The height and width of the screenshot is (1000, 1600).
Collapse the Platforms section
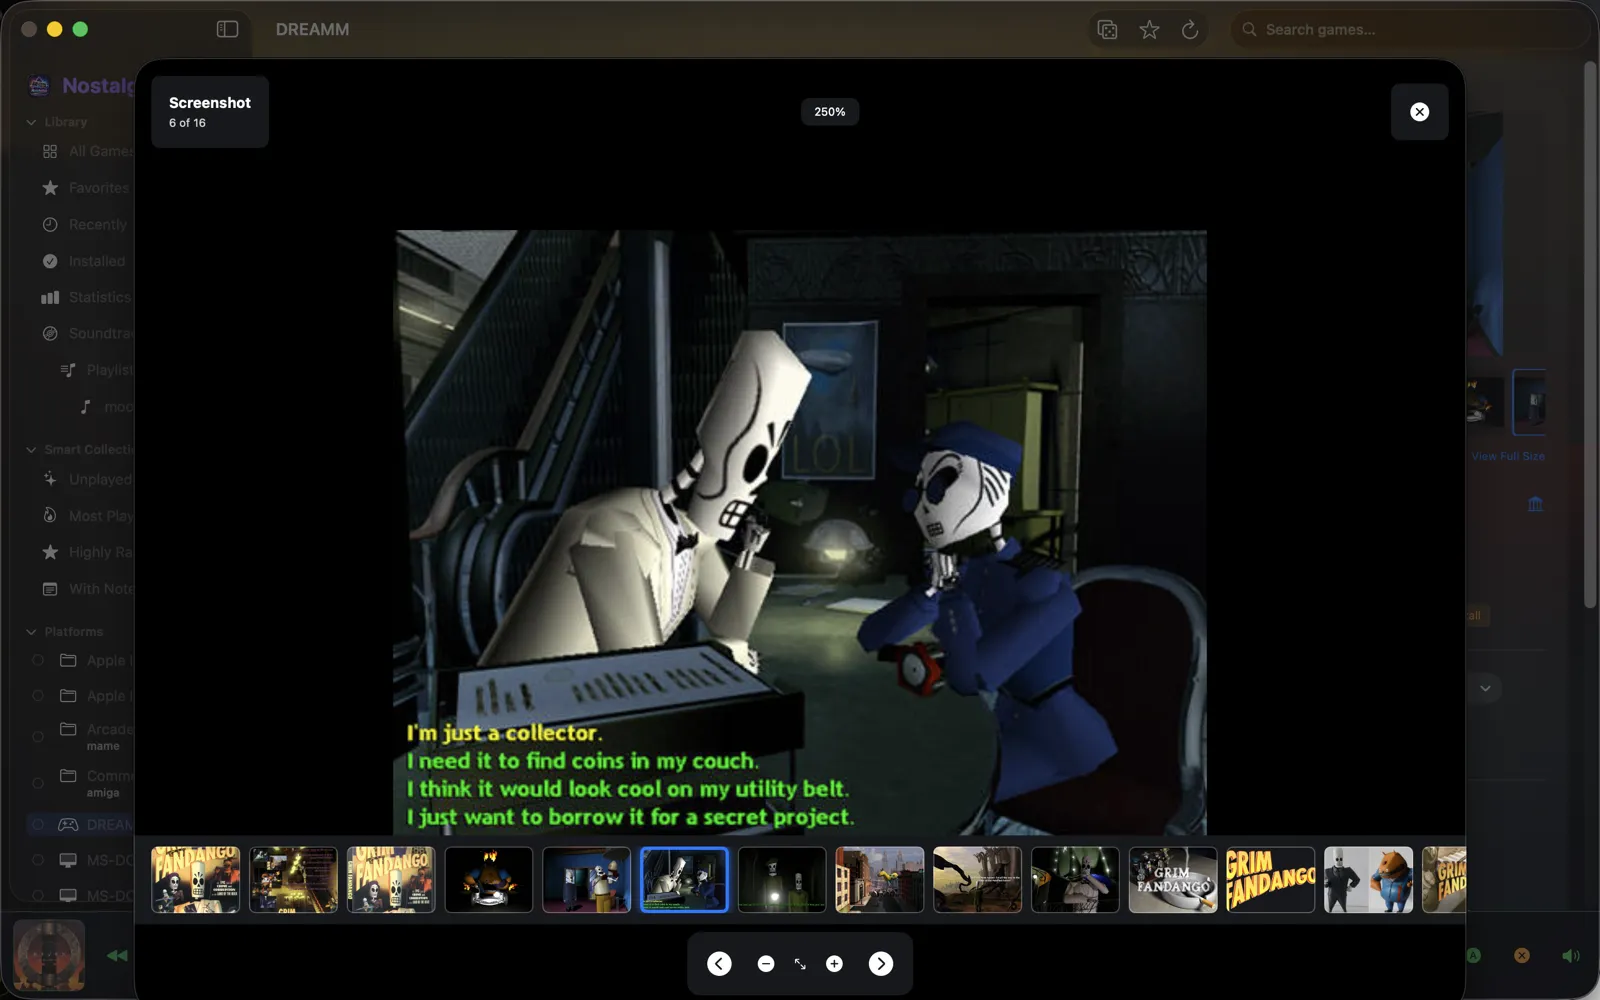[31, 632]
